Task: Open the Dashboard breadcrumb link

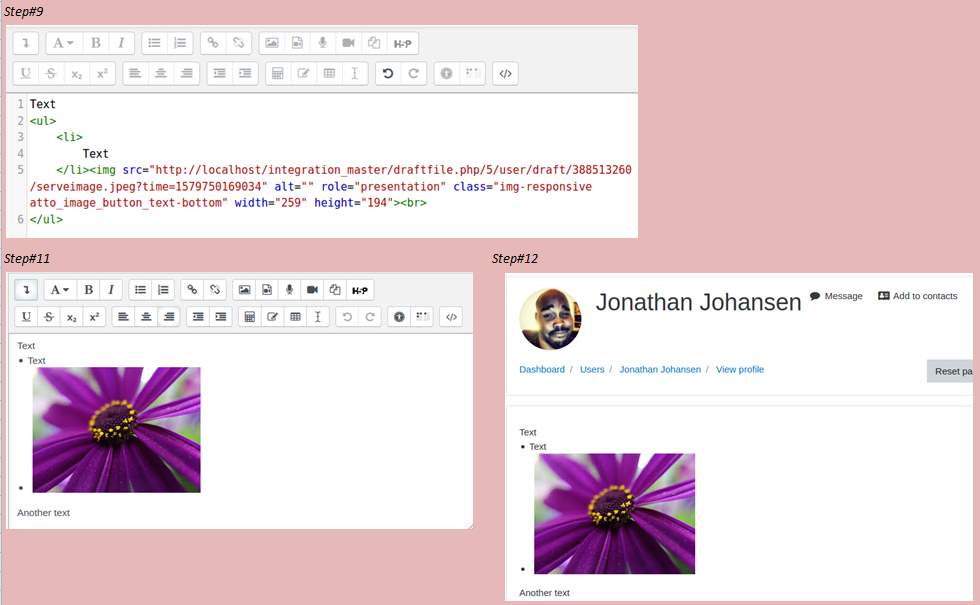Action: (x=542, y=369)
